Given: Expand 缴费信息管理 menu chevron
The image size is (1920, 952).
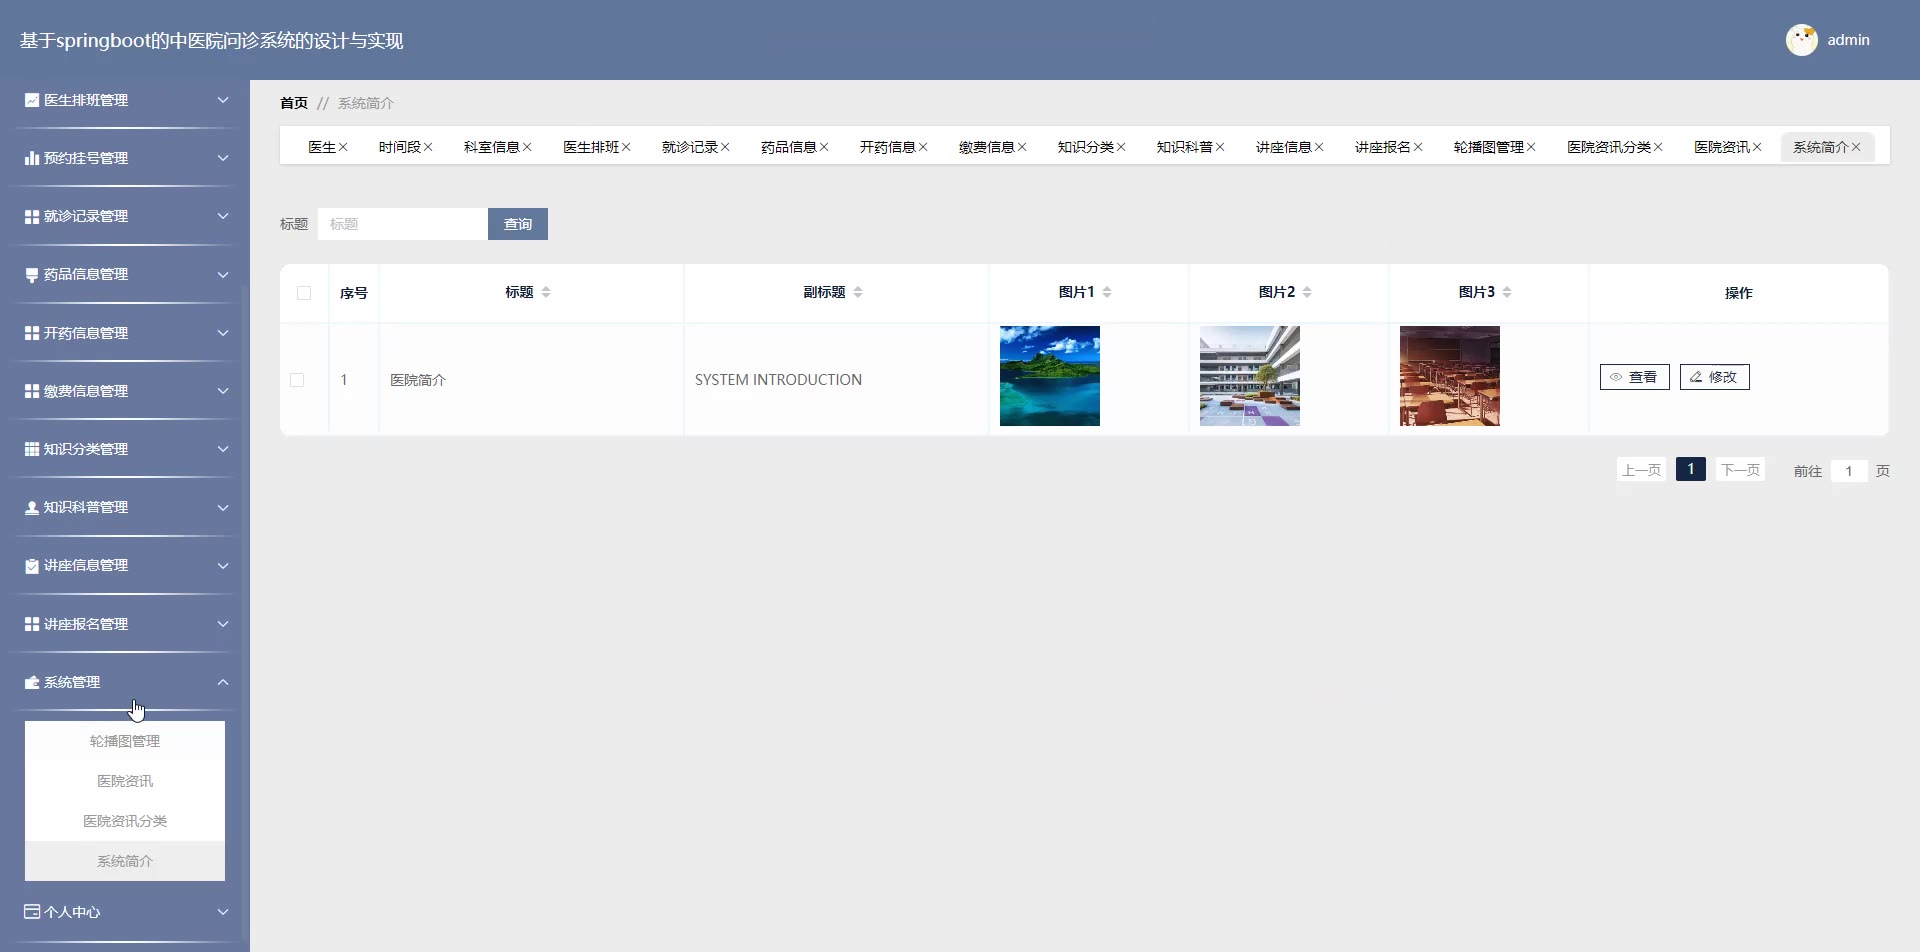Looking at the screenshot, I should [223, 391].
